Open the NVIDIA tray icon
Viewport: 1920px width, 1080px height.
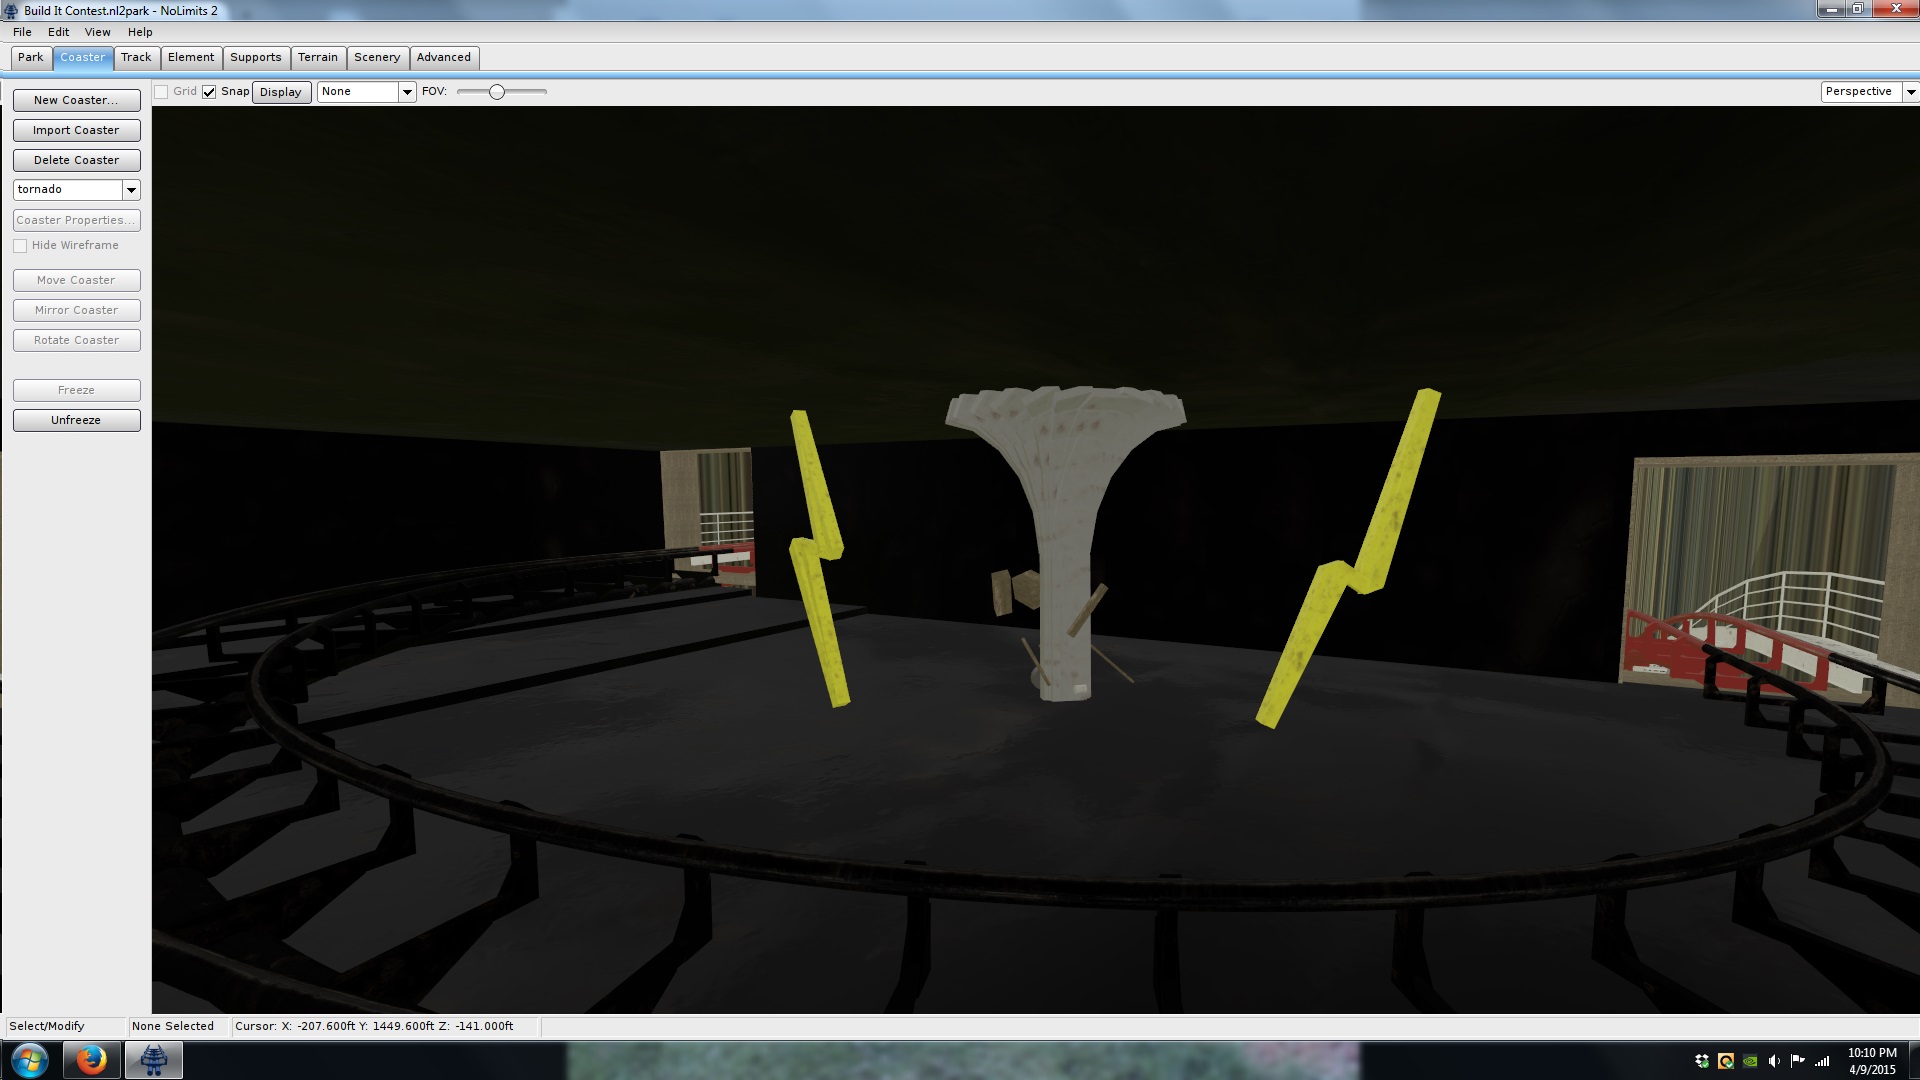click(x=1750, y=1061)
